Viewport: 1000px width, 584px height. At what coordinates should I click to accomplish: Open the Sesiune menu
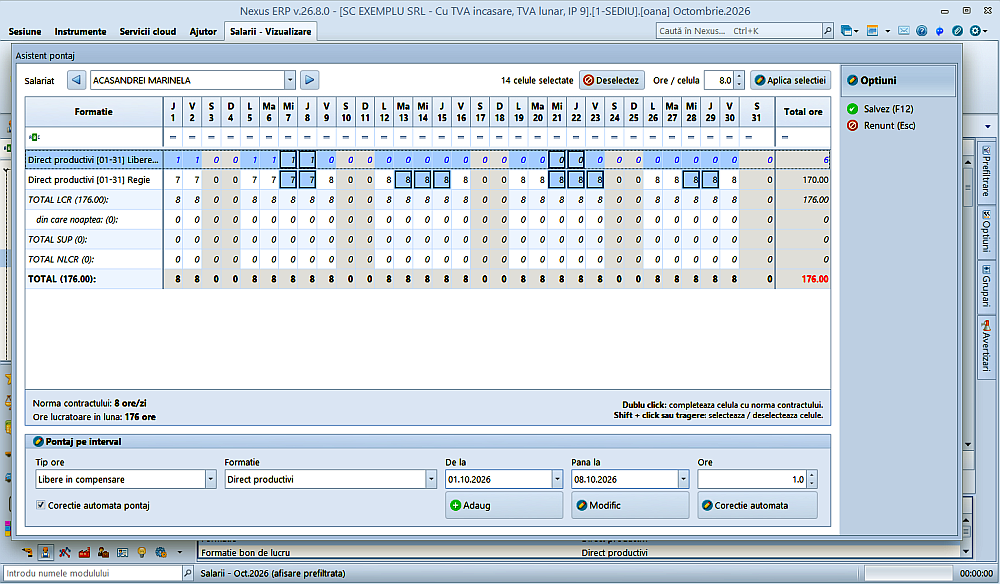(x=25, y=31)
